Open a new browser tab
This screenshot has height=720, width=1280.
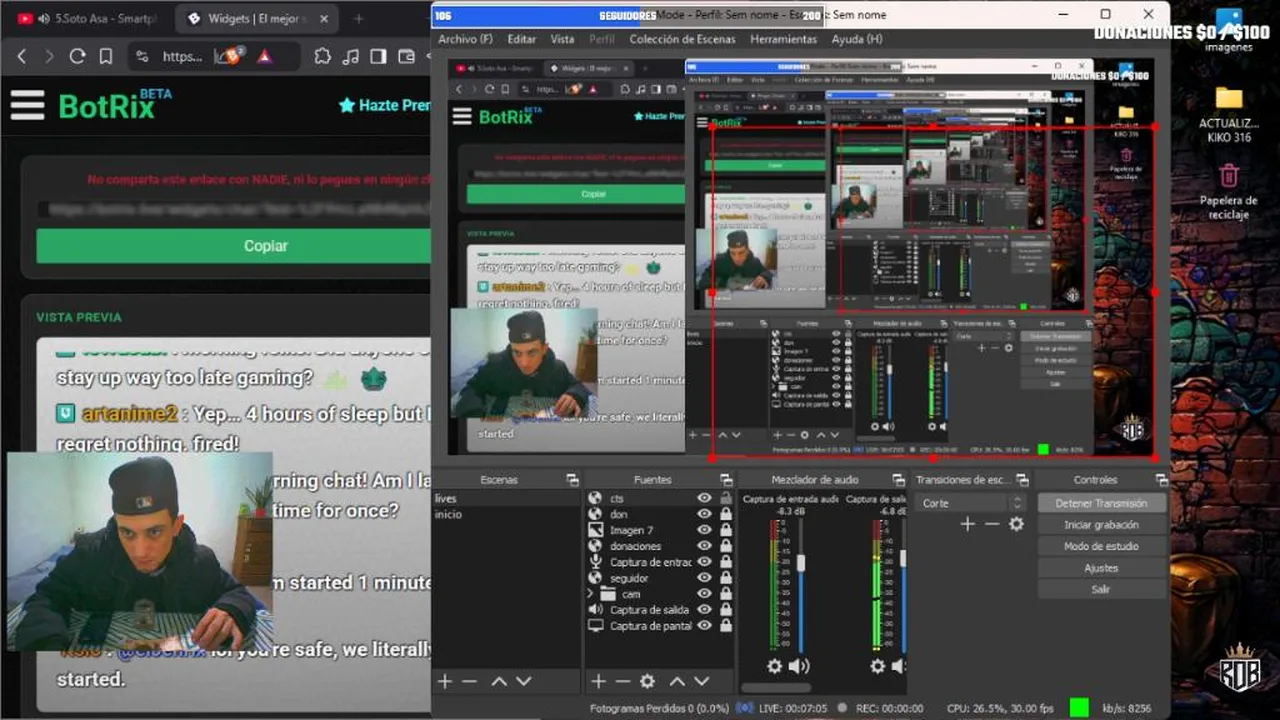[358, 18]
